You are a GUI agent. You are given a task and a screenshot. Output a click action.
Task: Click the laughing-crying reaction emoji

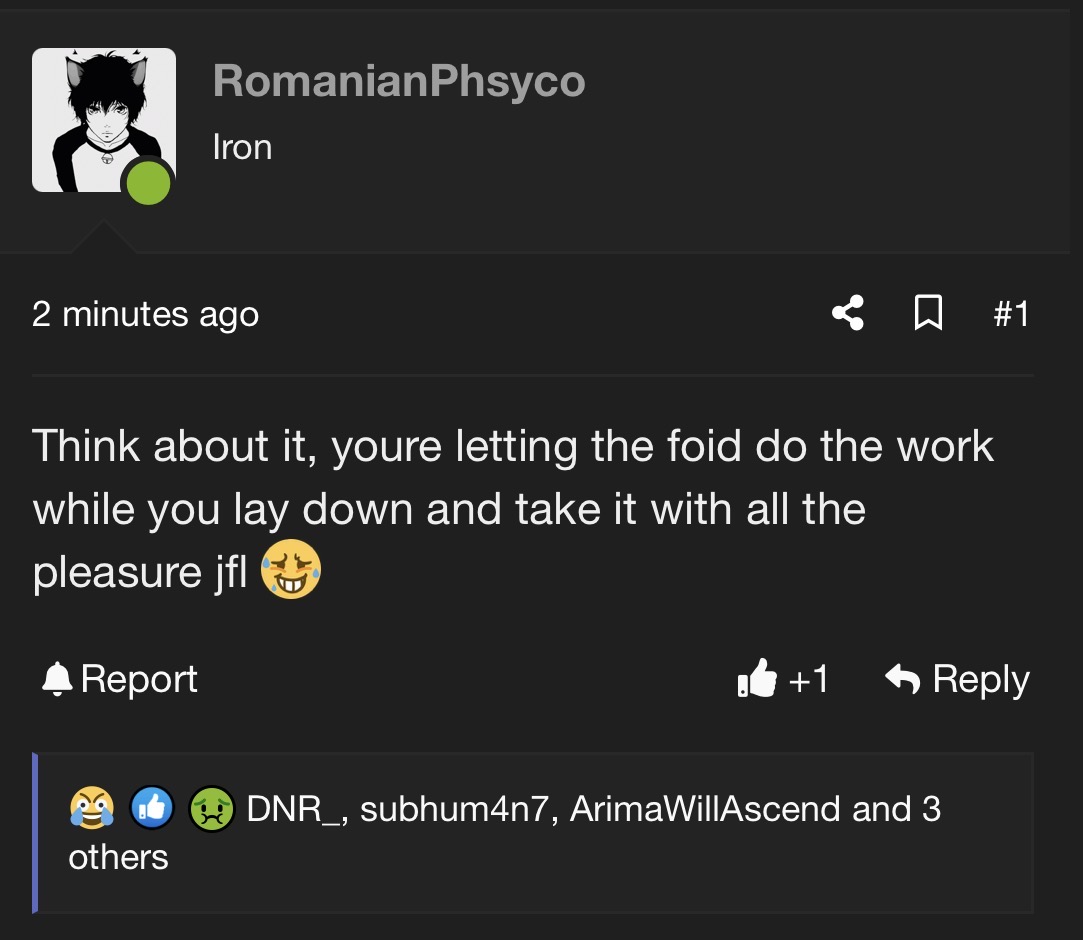90,808
